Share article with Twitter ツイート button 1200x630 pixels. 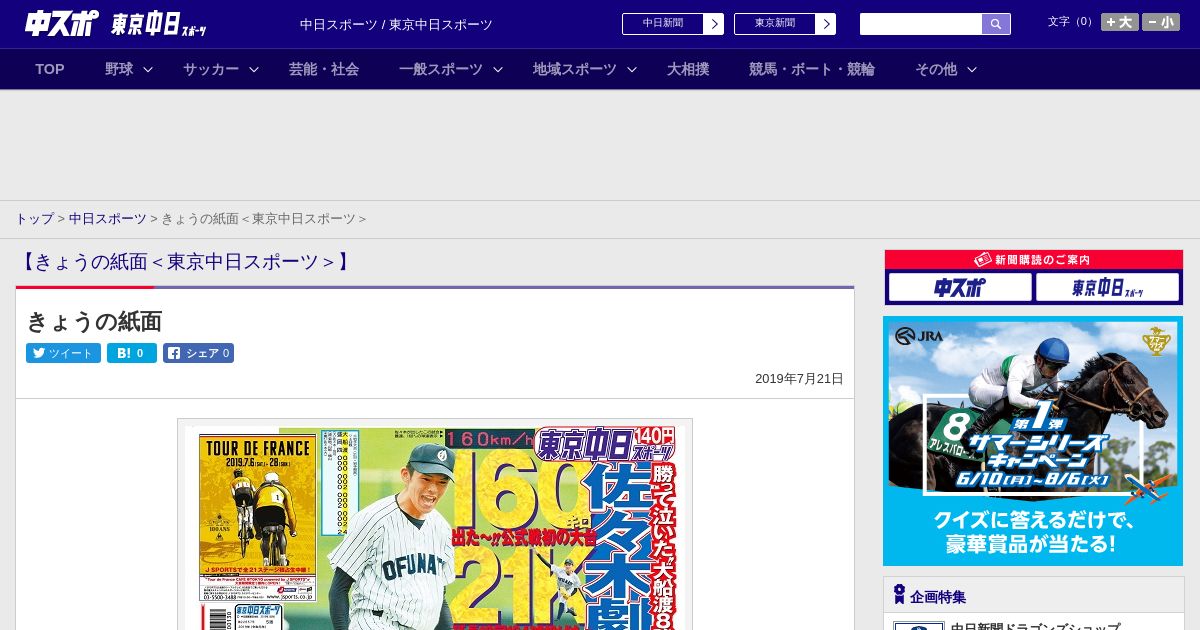pyautogui.click(x=63, y=353)
